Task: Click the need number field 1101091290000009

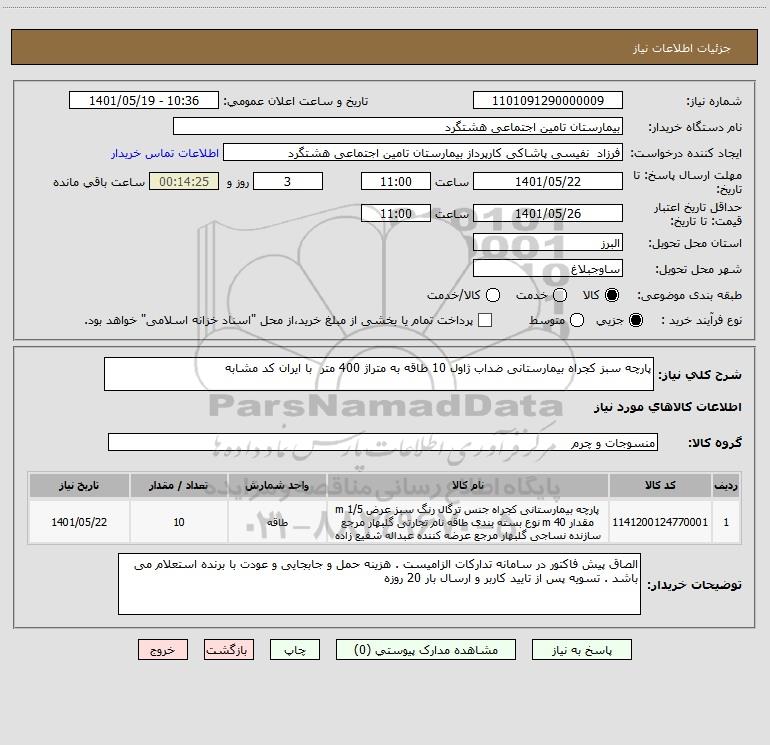Action: (548, 100)
